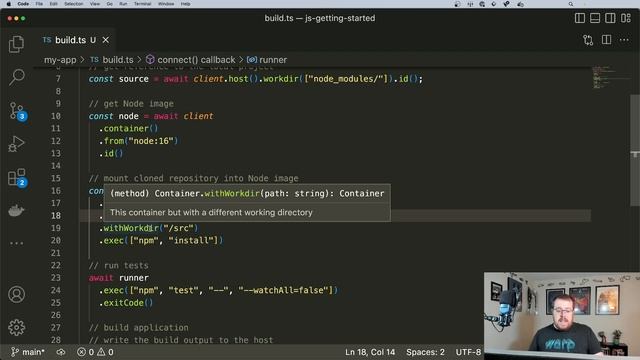
Task: Open the Apple menu
Action: pyautogui.click(x=8, y=4)
